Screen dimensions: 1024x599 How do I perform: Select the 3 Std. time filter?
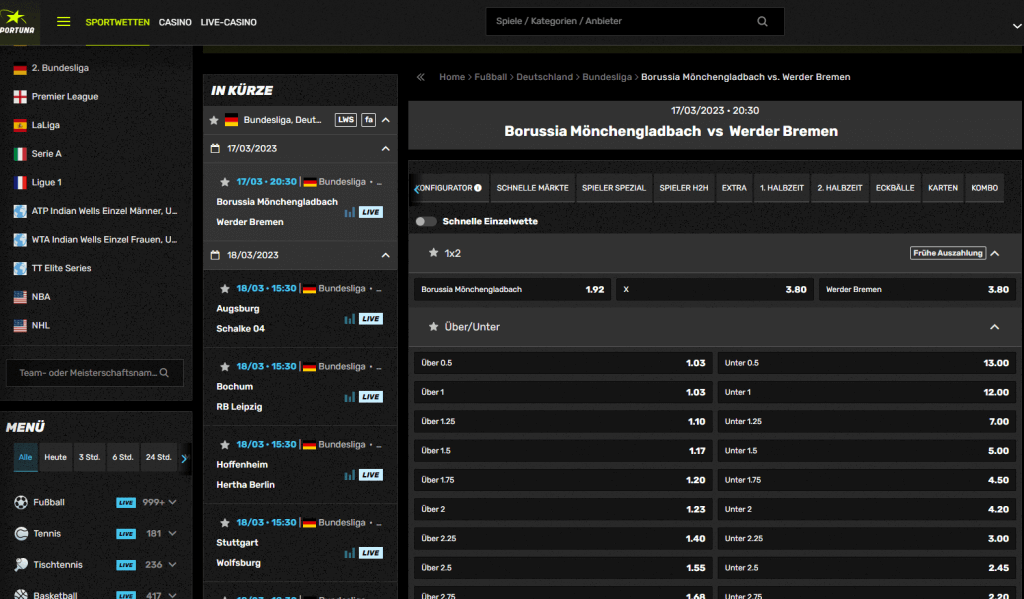coord(89,457)
